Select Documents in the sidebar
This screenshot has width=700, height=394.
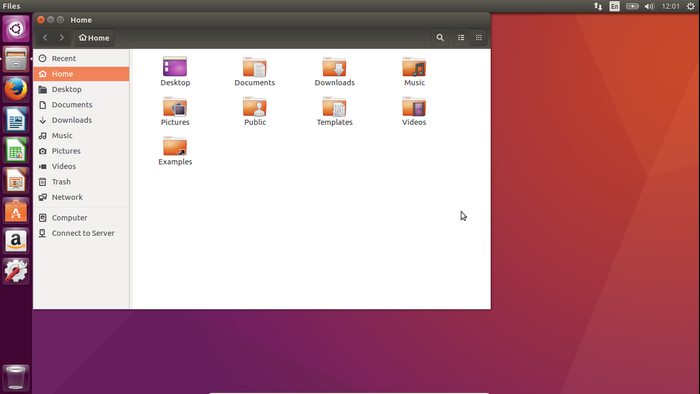click(81, 104)
